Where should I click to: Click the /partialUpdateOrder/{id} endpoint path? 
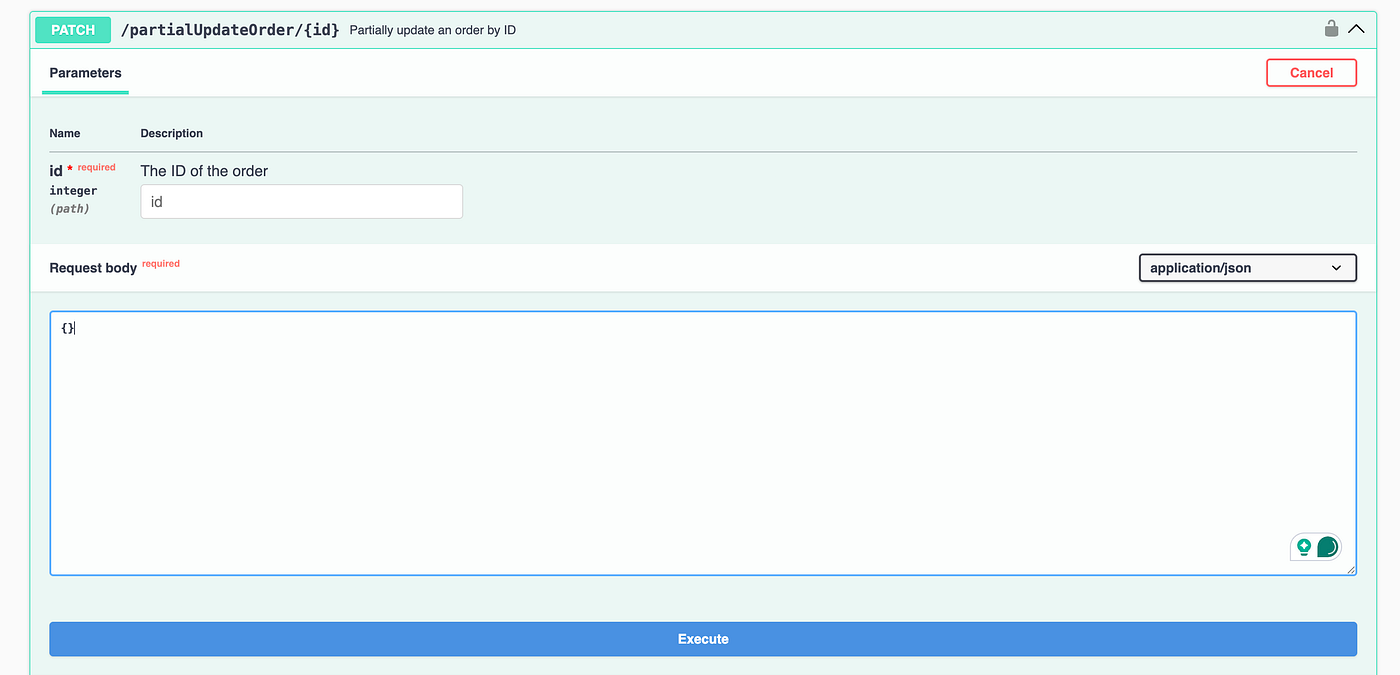click(229, 30)
